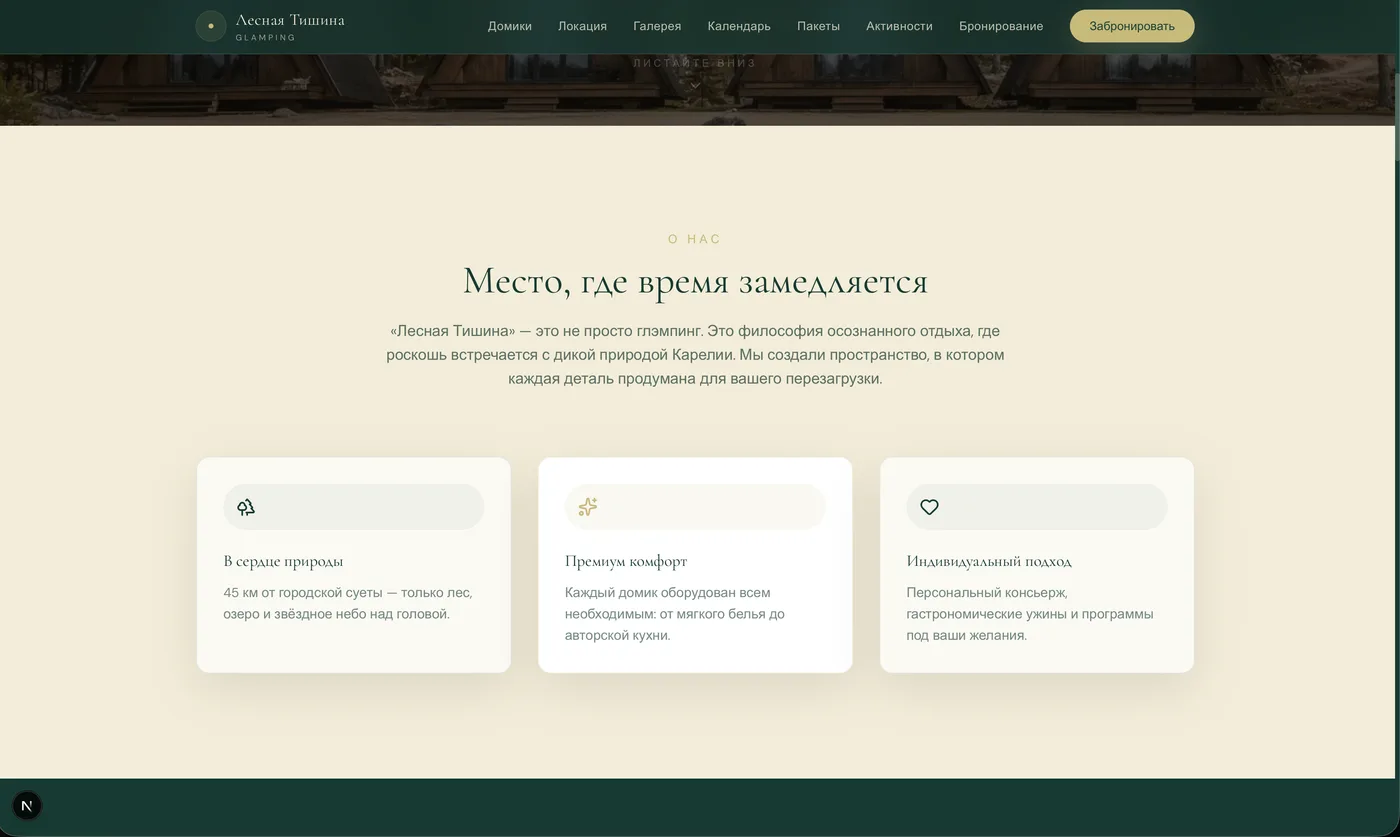Screen dimensions: 1400x837
Task: Open the Домики menu item
Action: 510,26
